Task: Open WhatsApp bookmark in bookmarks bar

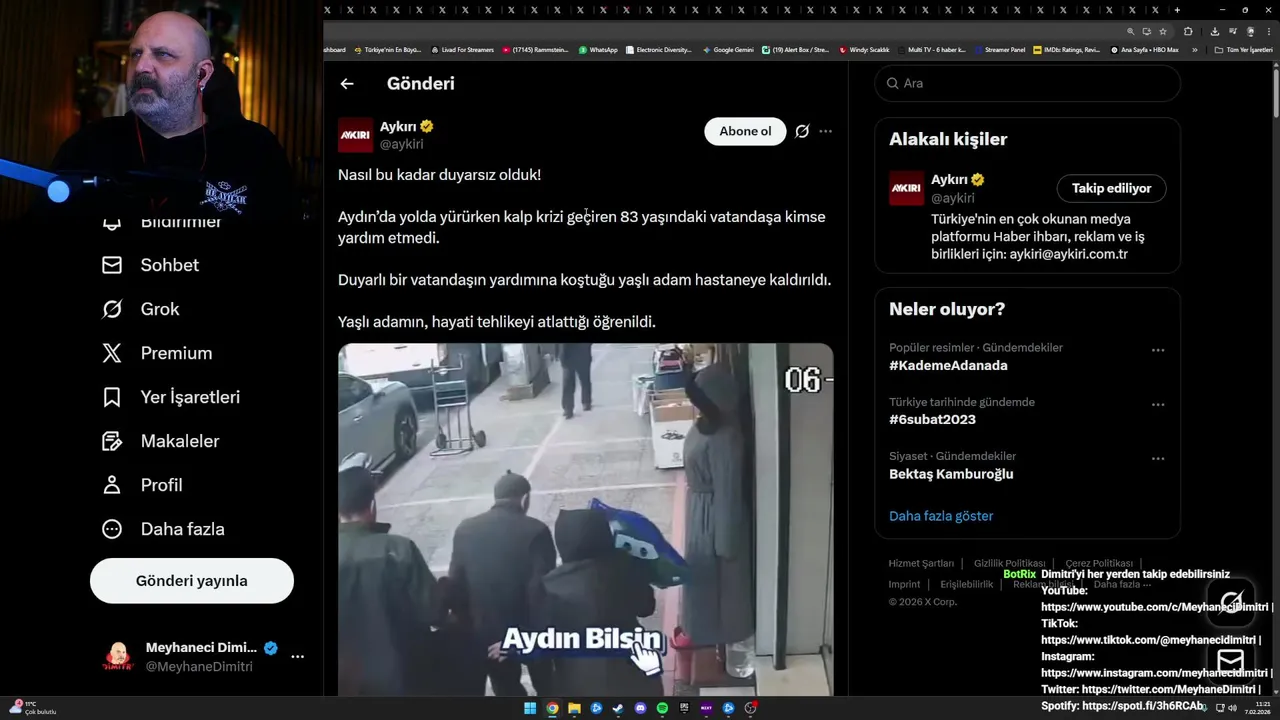Action: pos(598,50)
